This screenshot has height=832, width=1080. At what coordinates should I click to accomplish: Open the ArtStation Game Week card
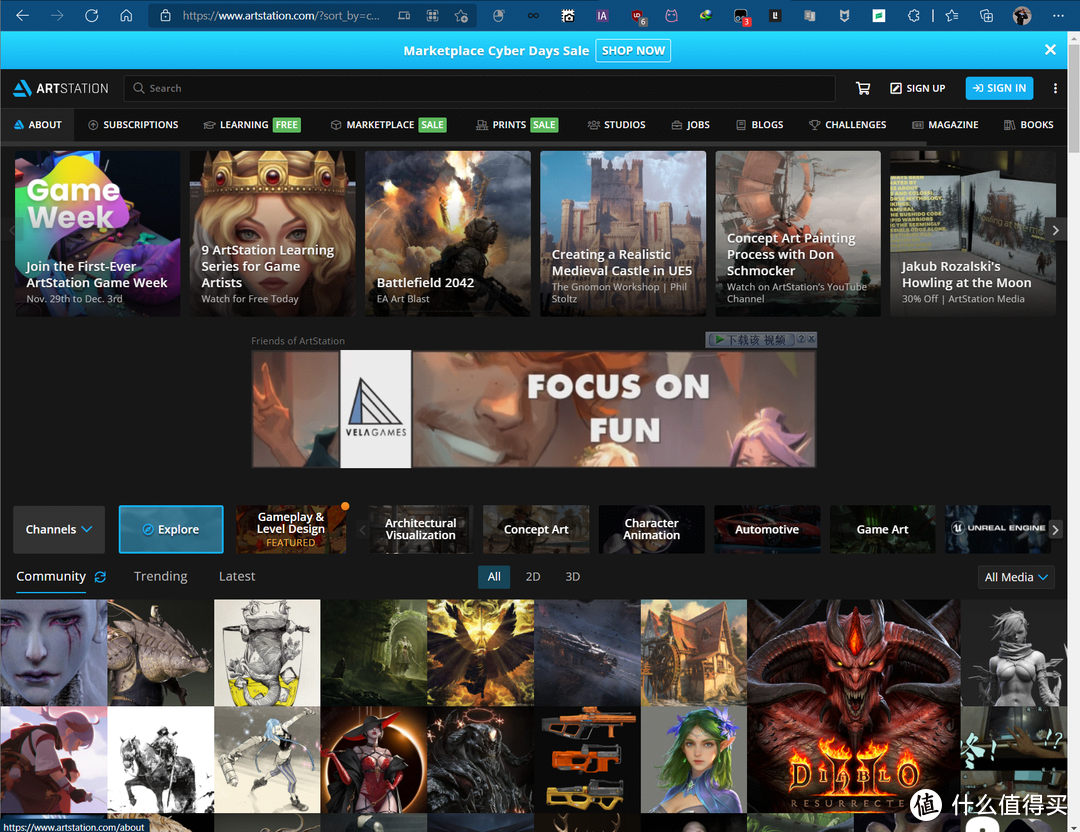point(98,233)
